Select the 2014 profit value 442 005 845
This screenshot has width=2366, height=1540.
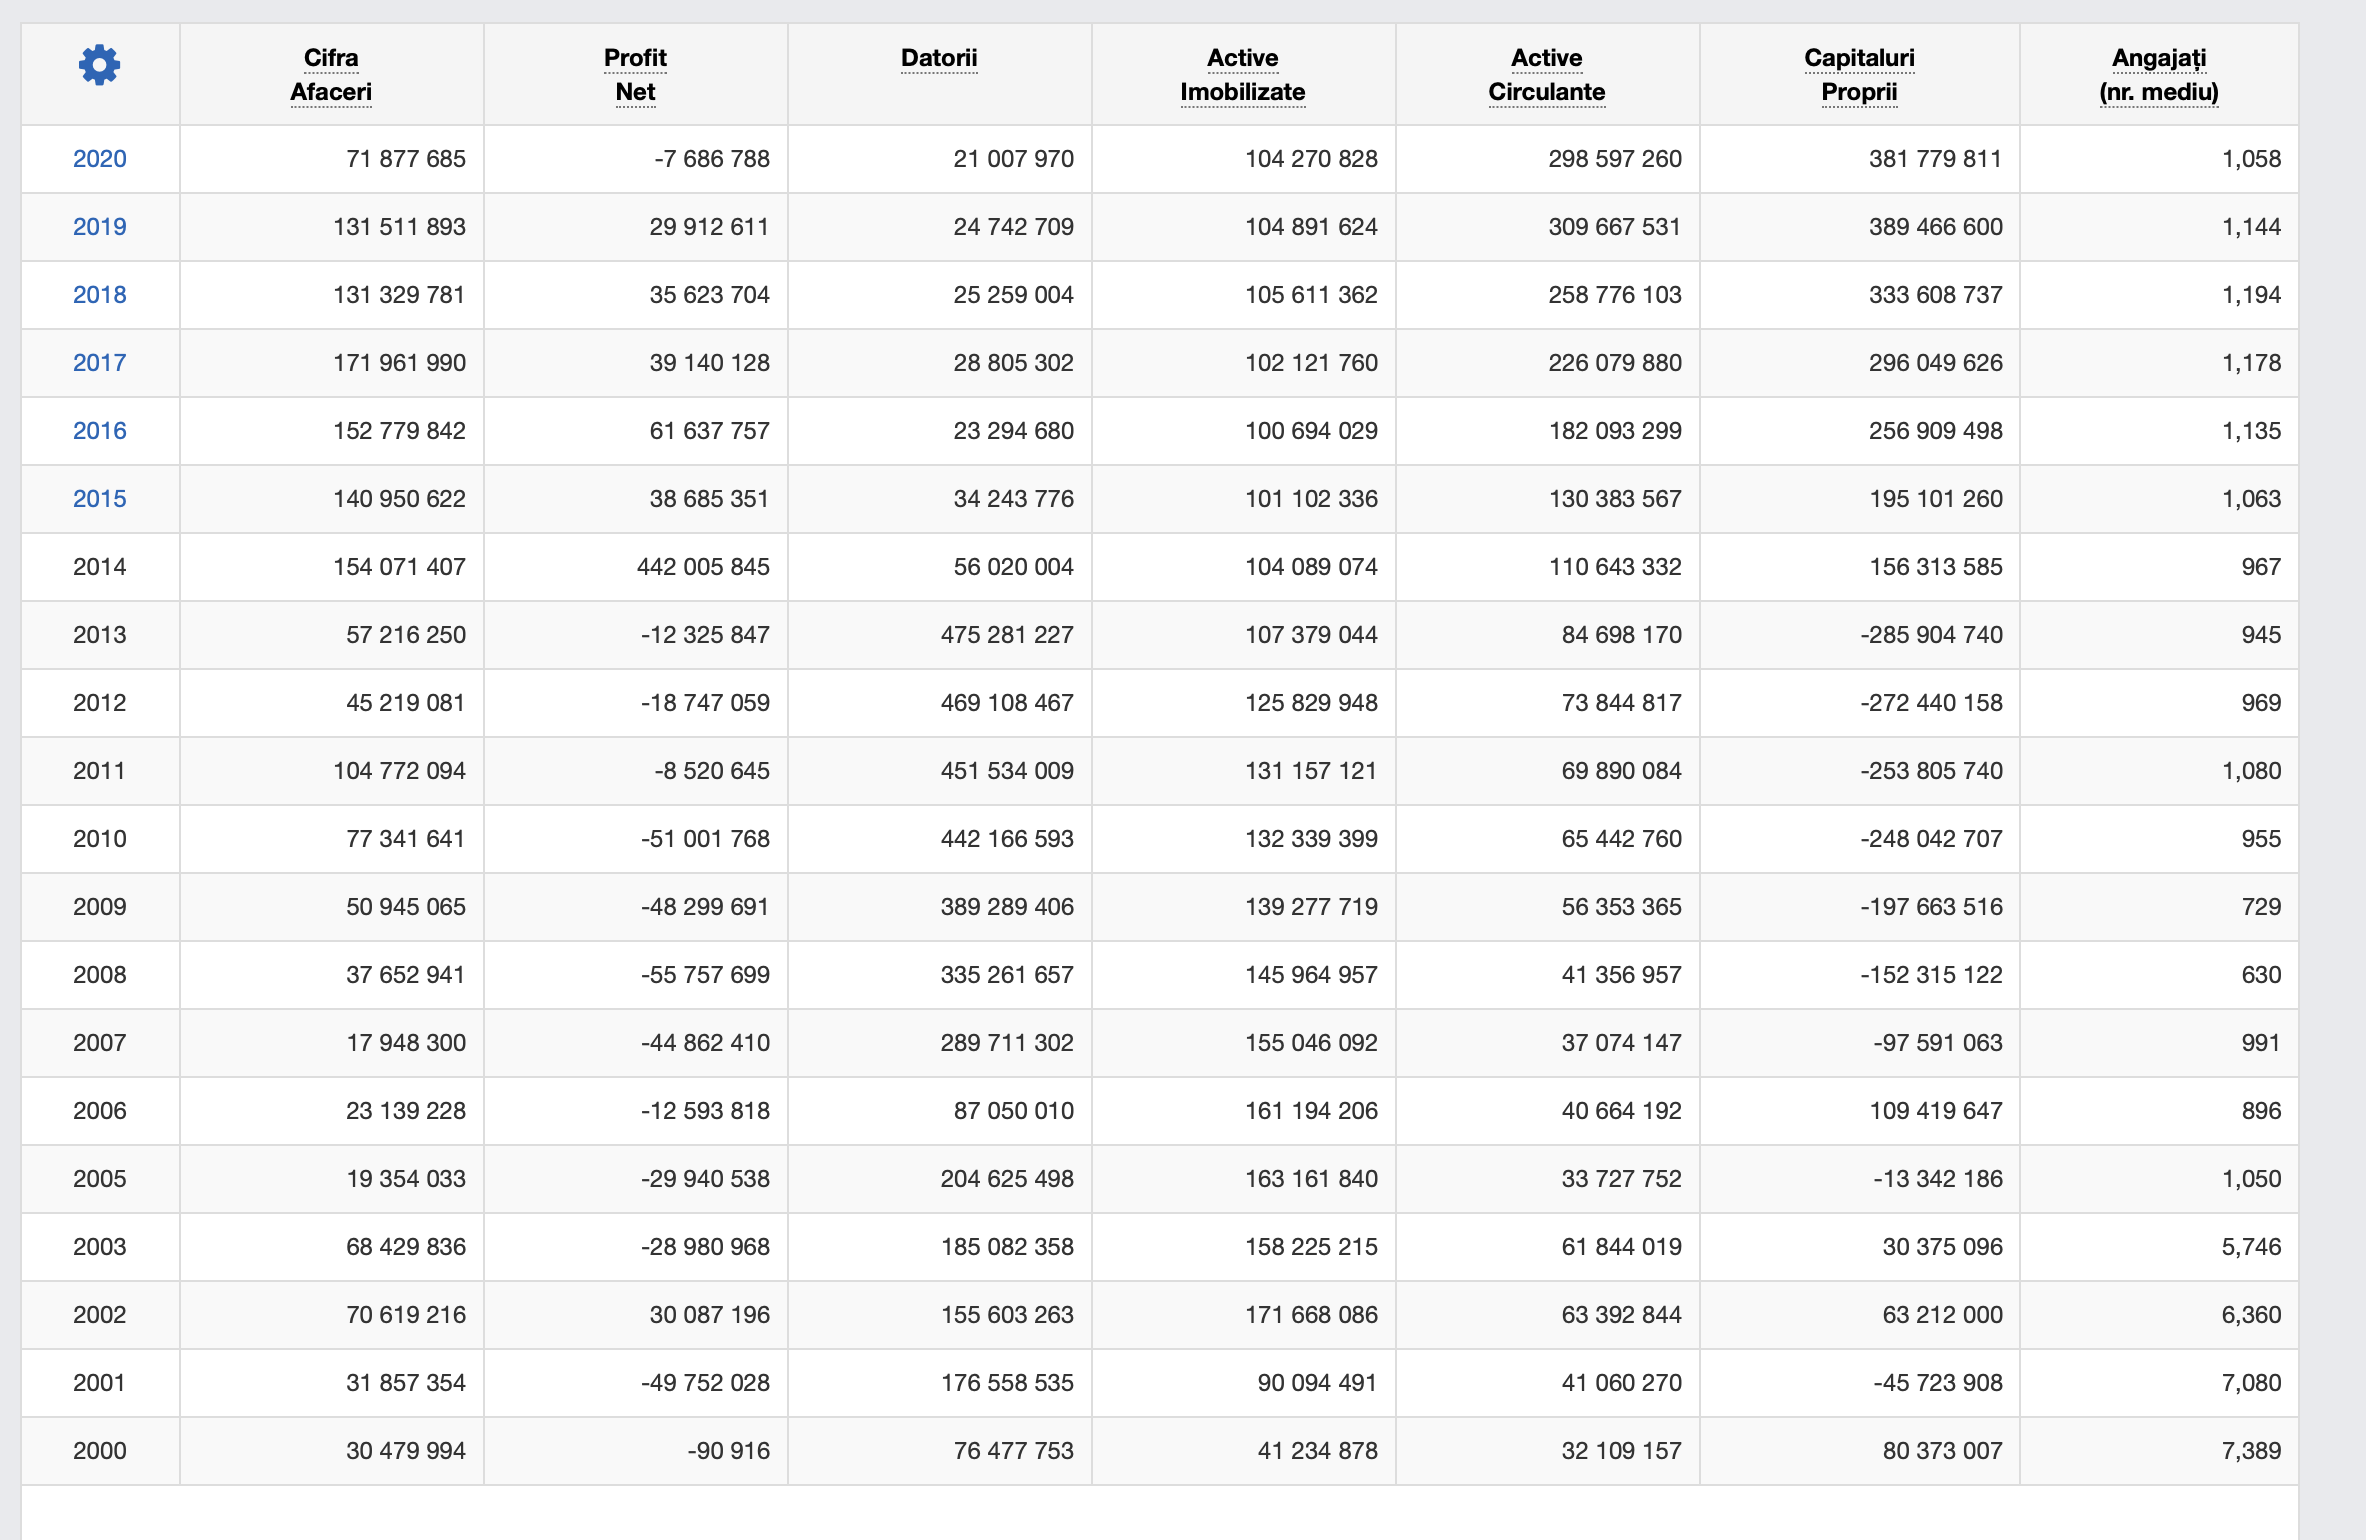click(703, 567)
